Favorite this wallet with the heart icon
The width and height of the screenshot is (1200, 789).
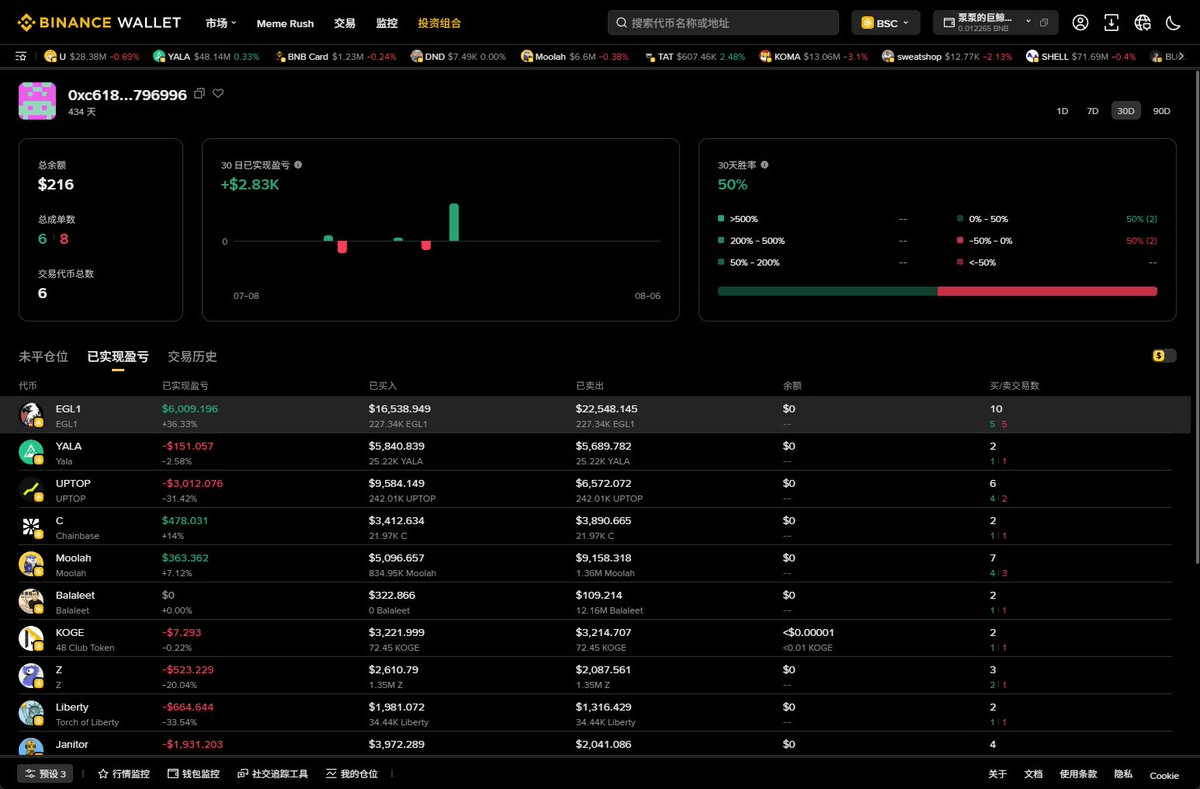[218, 93]
